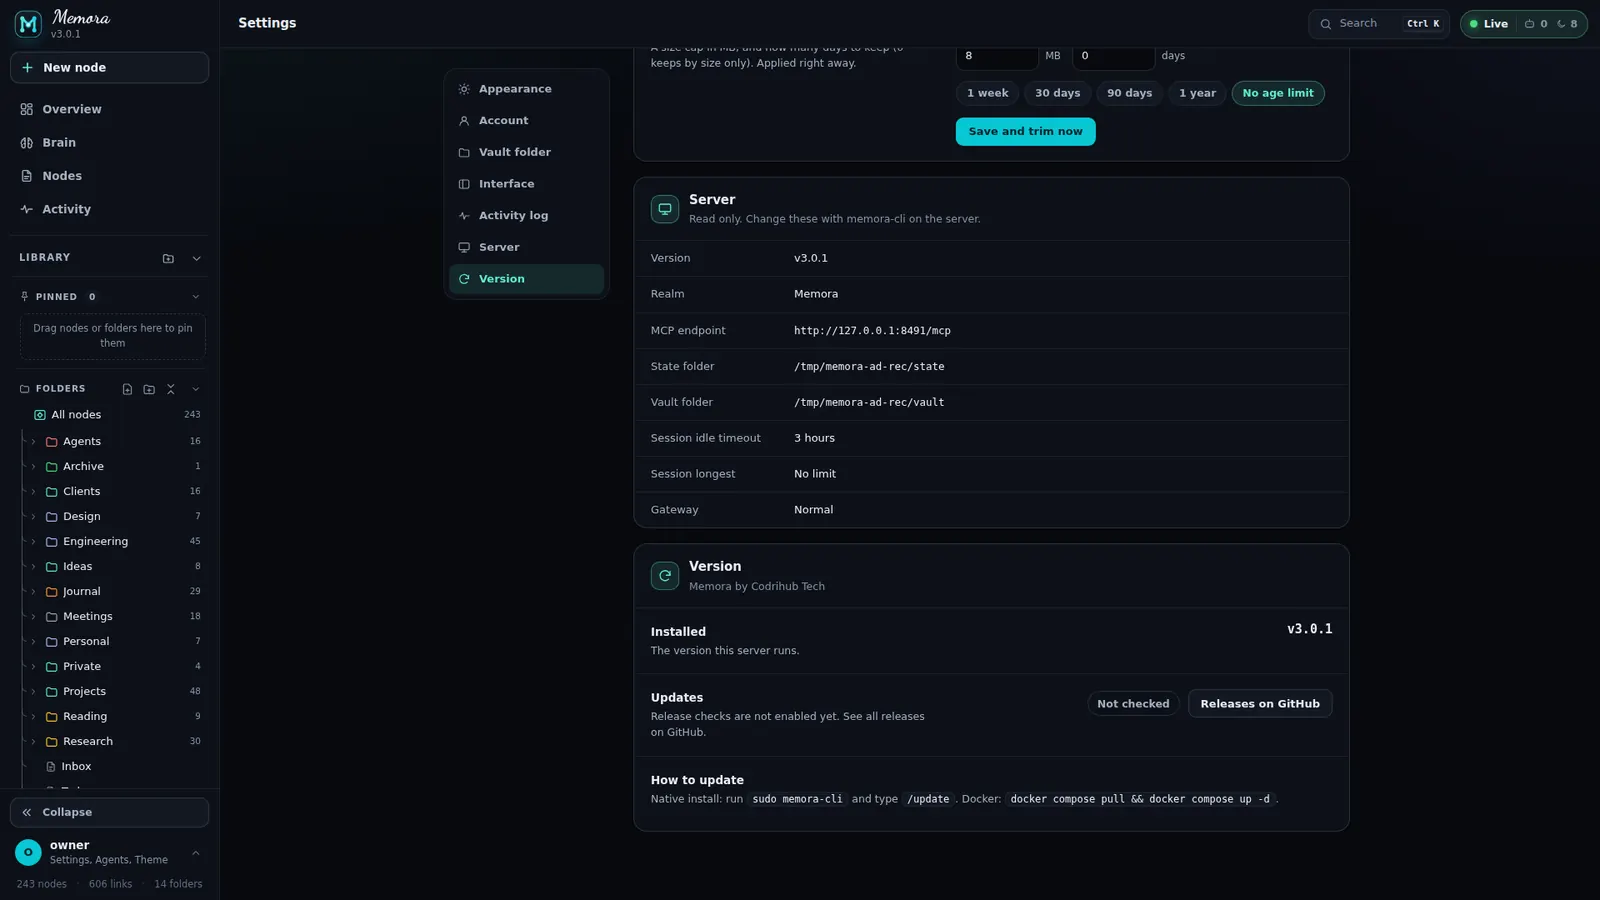Collapse the LIBRARY section chevron
Image resolution: width=1600 pixels, height=900 pixels.
[x=196, y=258]
